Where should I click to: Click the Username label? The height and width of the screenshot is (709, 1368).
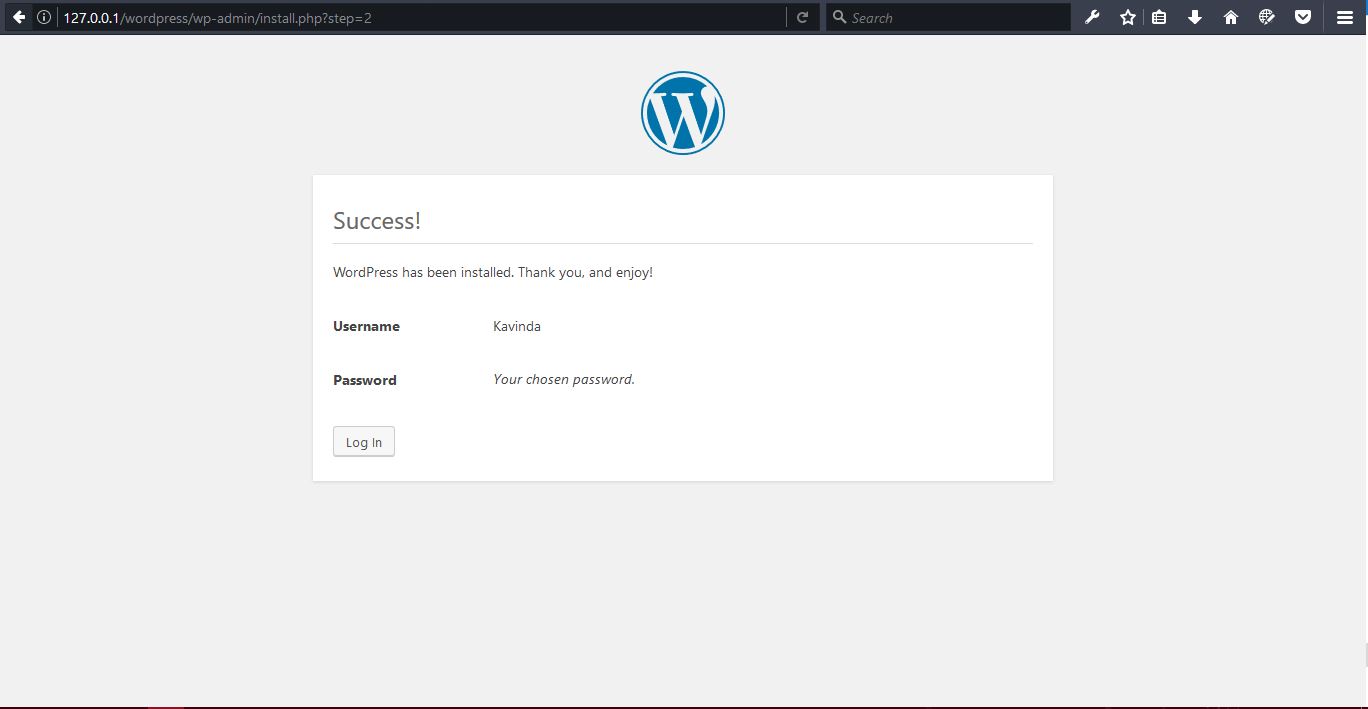tap(366, 326)
